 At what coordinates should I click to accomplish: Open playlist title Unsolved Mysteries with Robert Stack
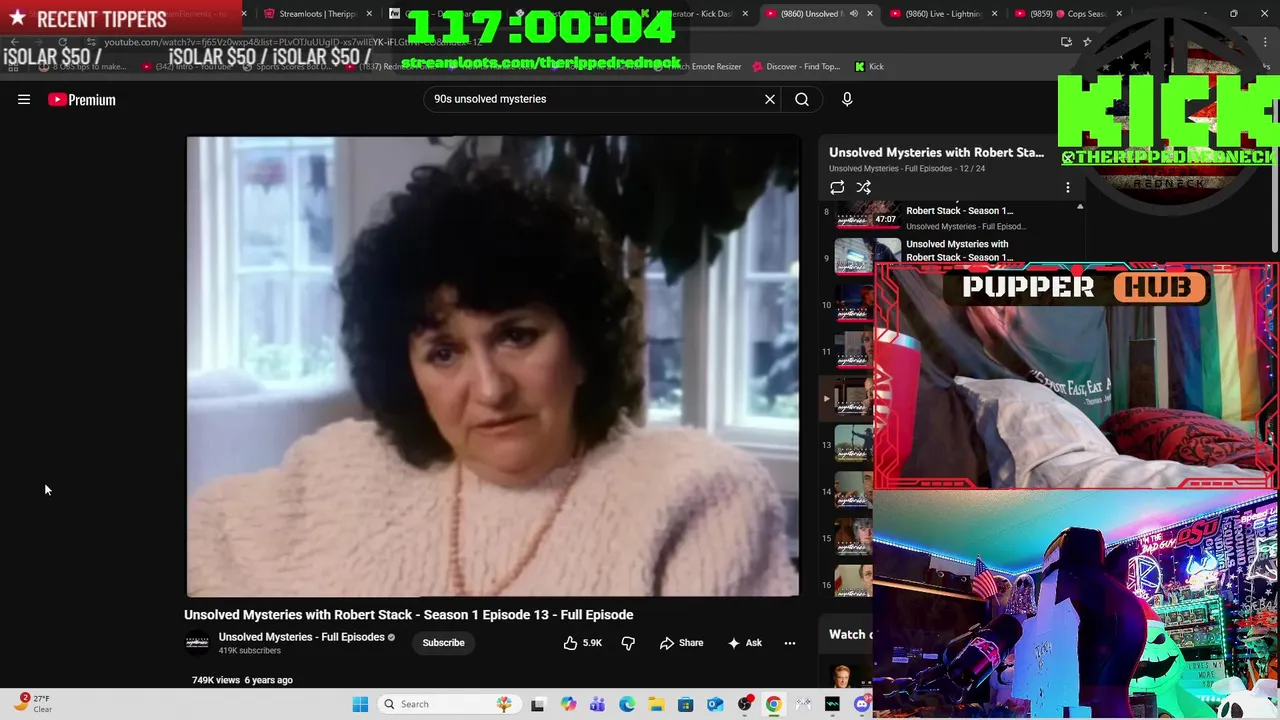pos(936,152)
